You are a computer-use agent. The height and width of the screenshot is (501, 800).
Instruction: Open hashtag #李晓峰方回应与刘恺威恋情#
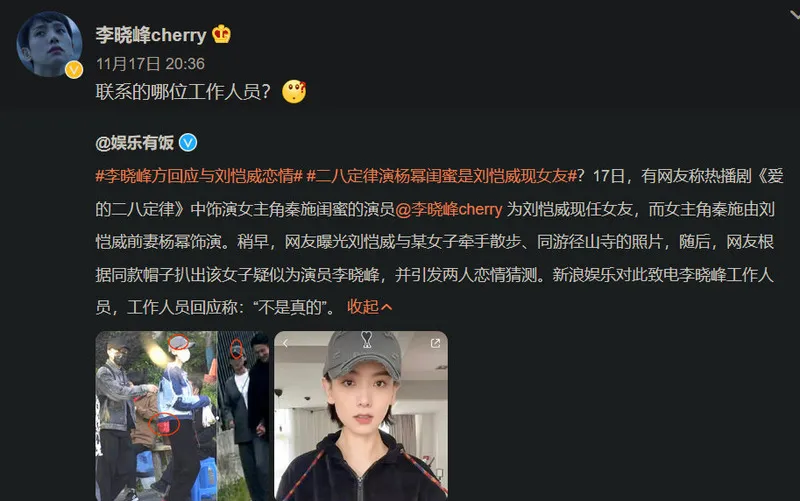click(x=199, y=176)
